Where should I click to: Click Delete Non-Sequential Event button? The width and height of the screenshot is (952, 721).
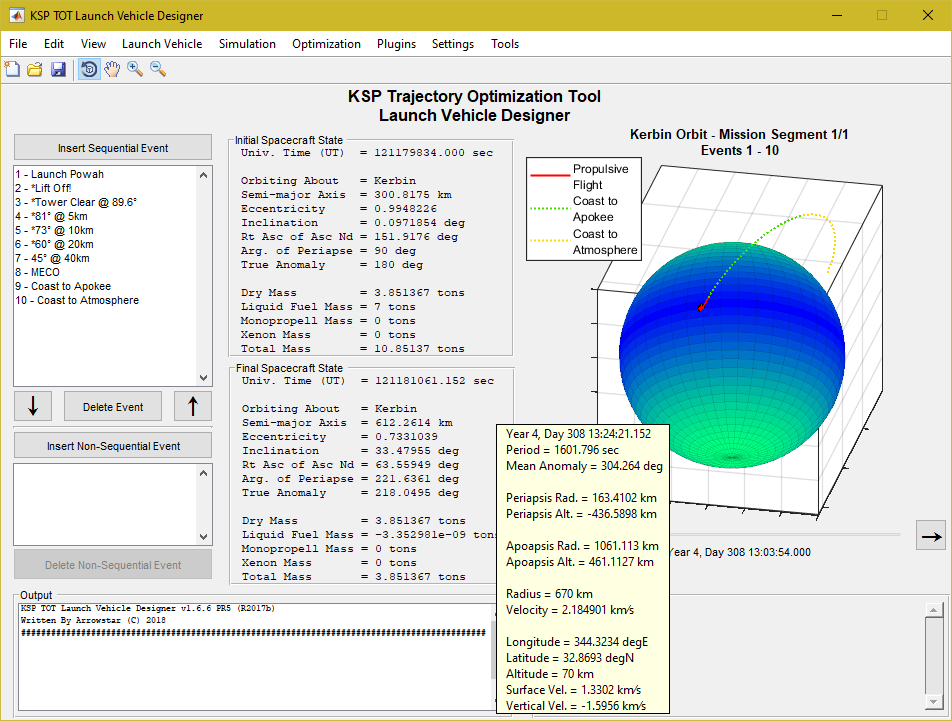[x=113, y=564]
